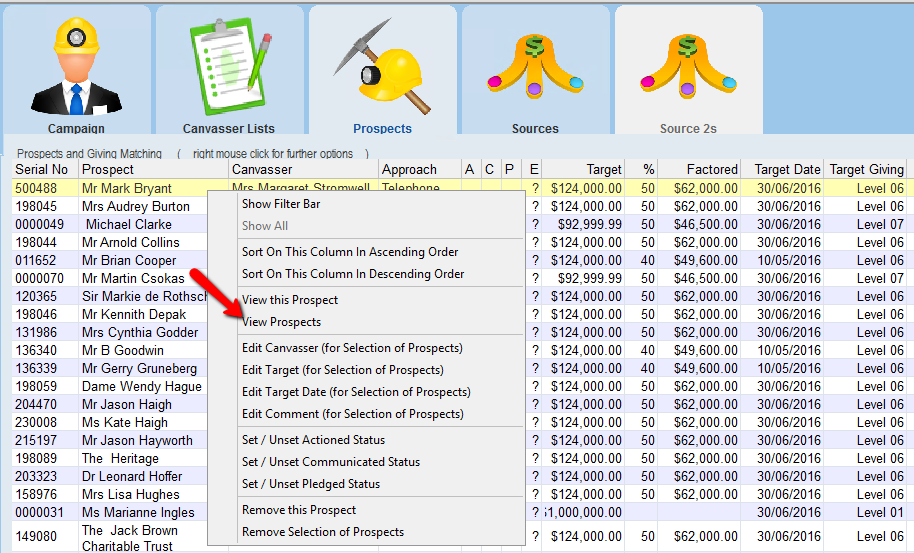The image size is (914, 553).
Task: Click target amount $92,999.99 for Michael Clarke
Action: [589, 224]
